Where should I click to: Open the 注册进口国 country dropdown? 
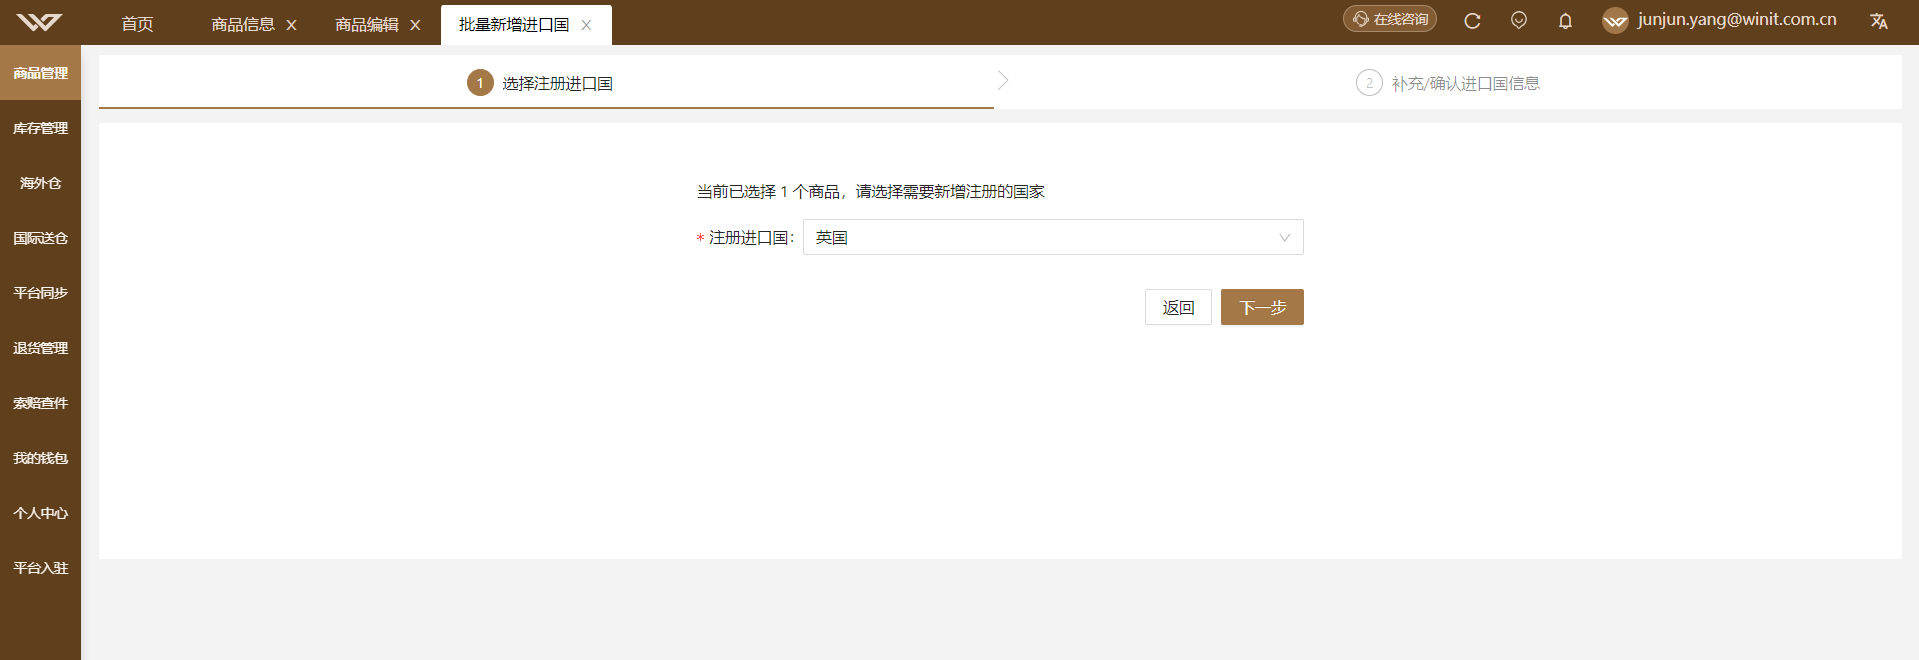pos(1053,237)
